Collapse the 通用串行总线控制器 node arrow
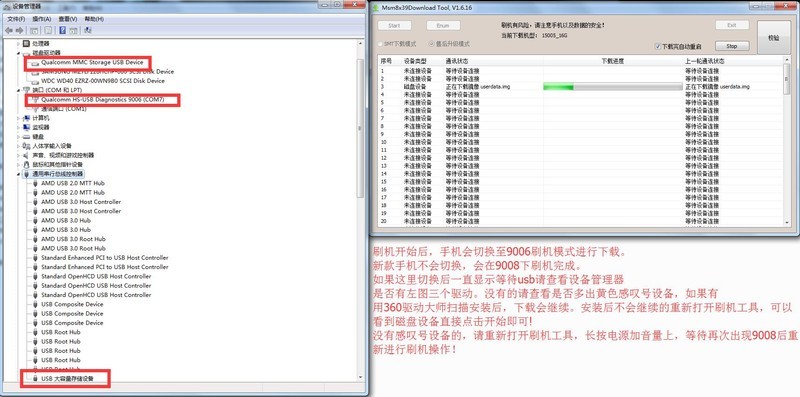 tap(19, 175)
